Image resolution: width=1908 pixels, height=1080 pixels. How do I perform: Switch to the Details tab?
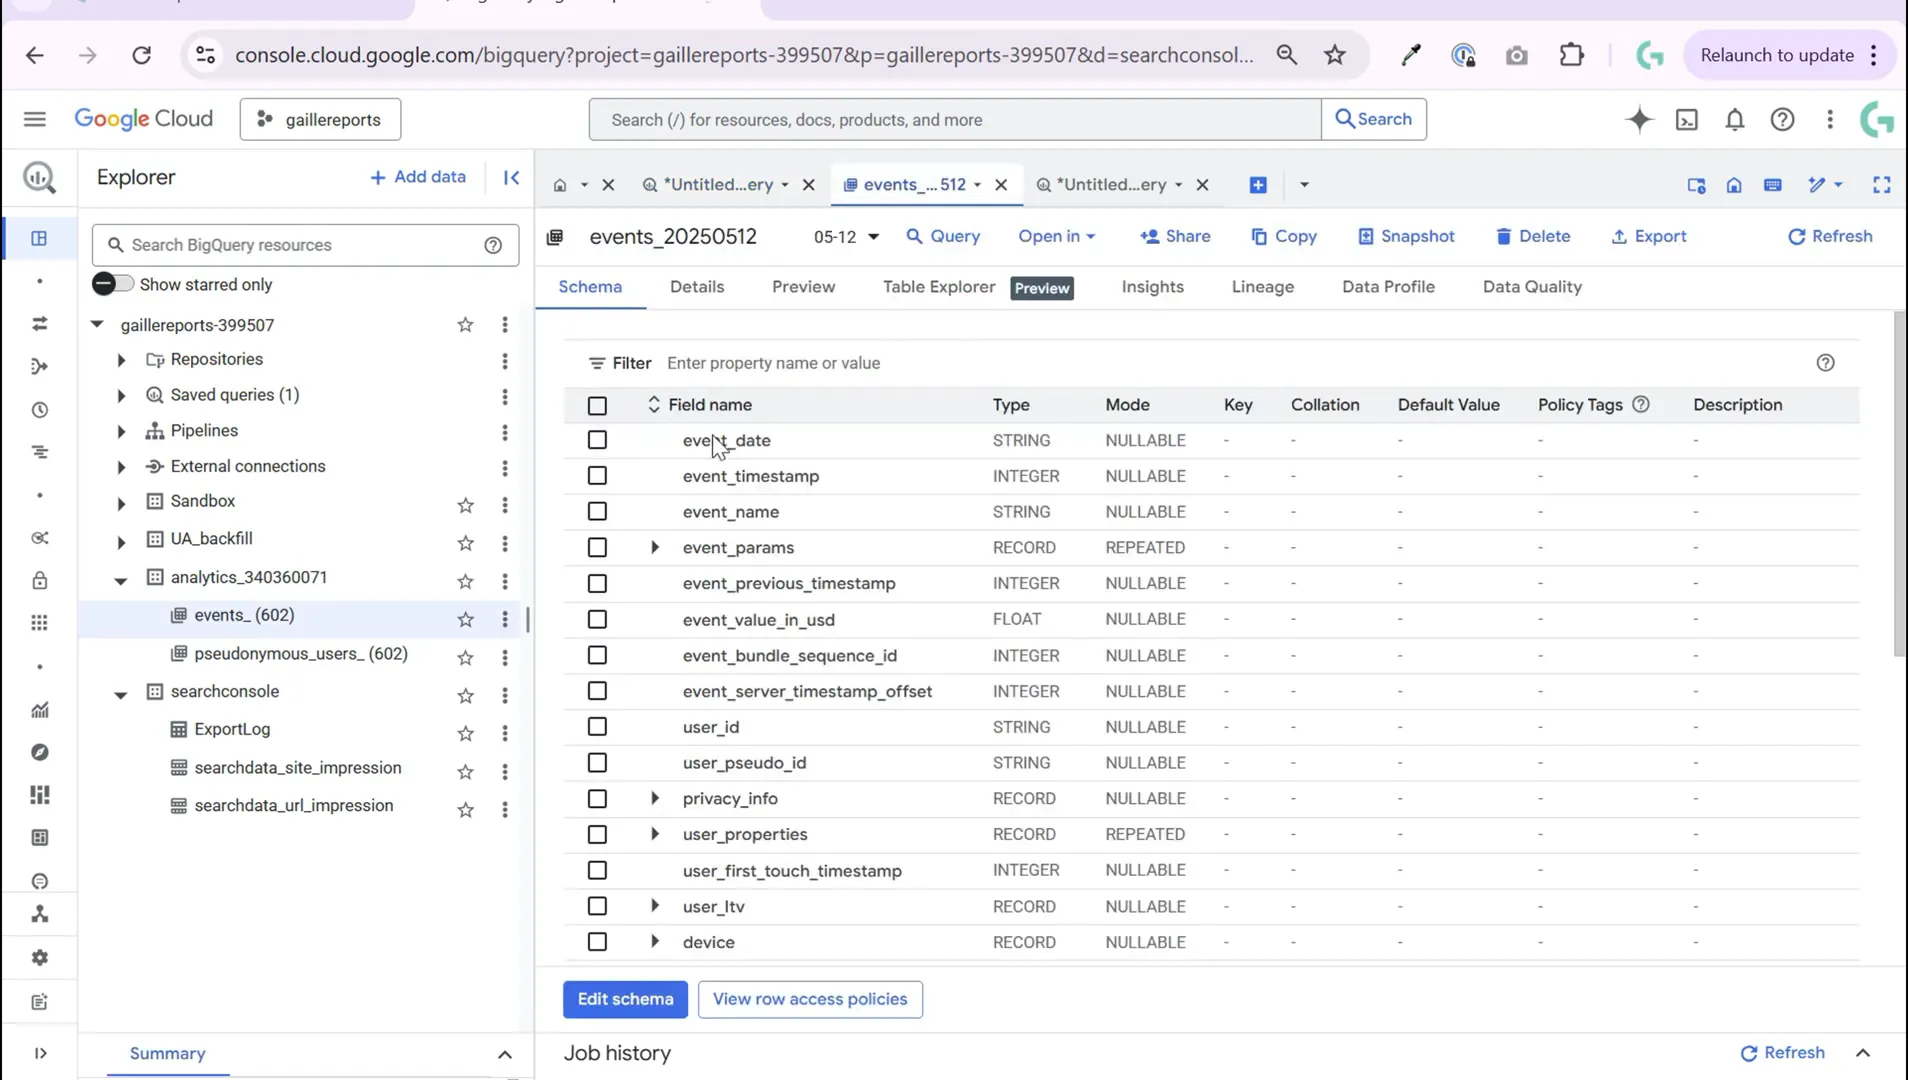(x=697, y=287)
